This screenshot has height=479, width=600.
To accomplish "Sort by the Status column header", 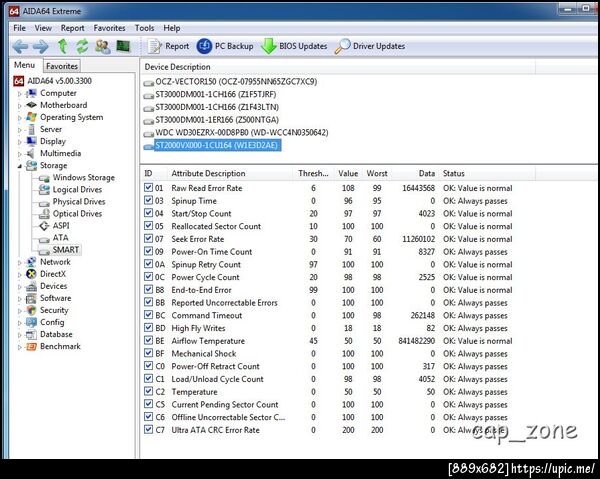I will (454, 173).
